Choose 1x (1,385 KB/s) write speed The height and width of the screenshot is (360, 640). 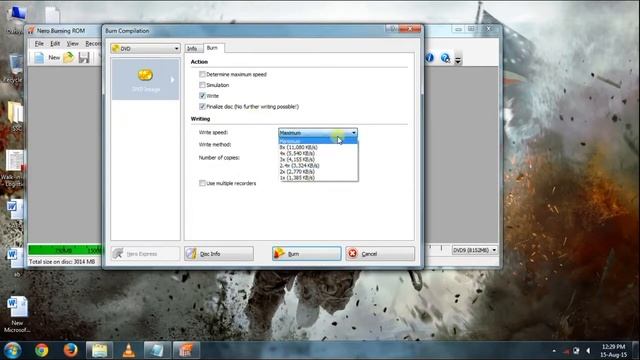point(318,178)
